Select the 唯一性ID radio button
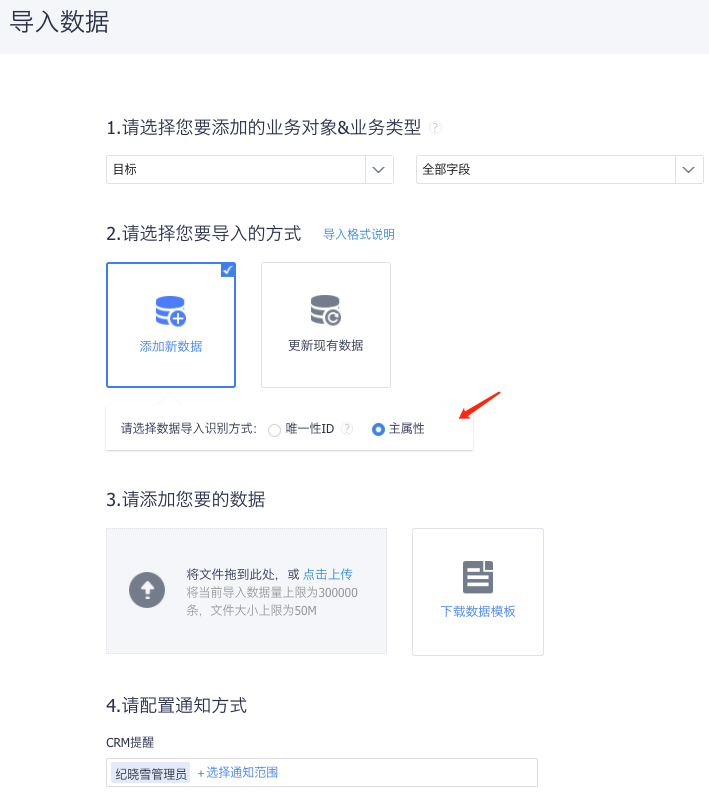Viewport: 709px width, 795px height. [274, 430]
